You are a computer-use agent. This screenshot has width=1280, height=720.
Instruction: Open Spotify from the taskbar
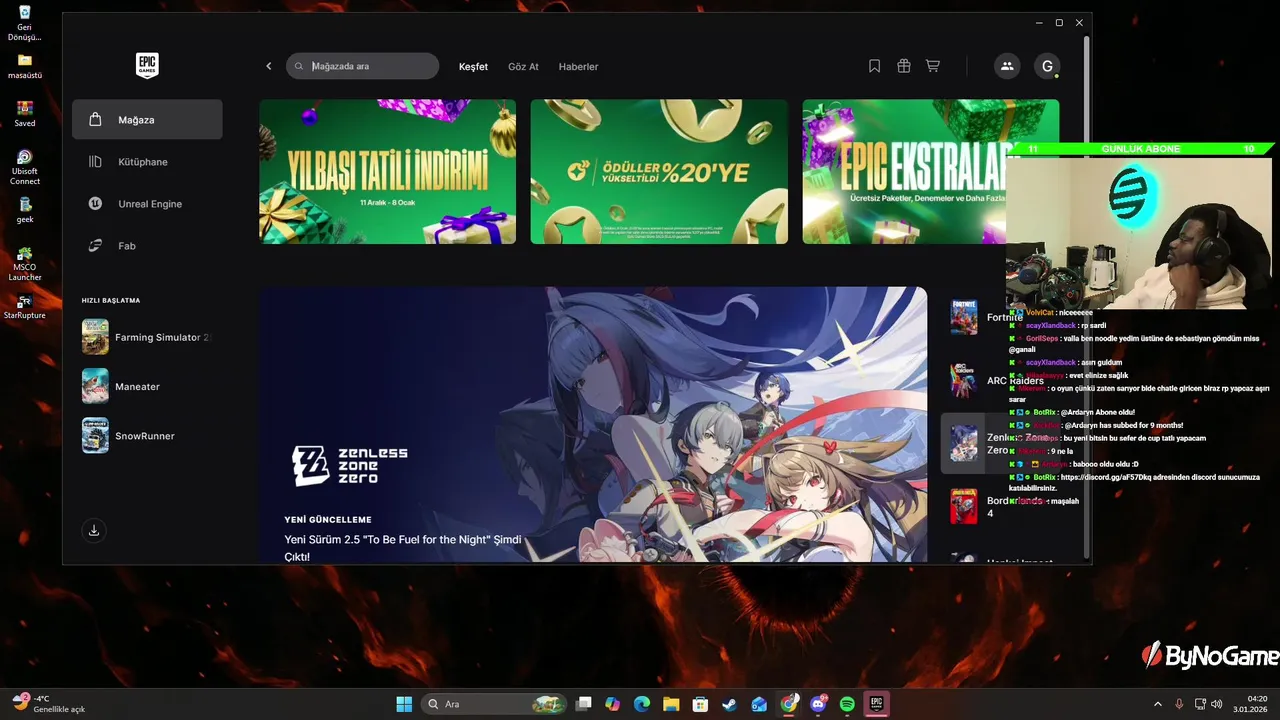pos(847,704)
